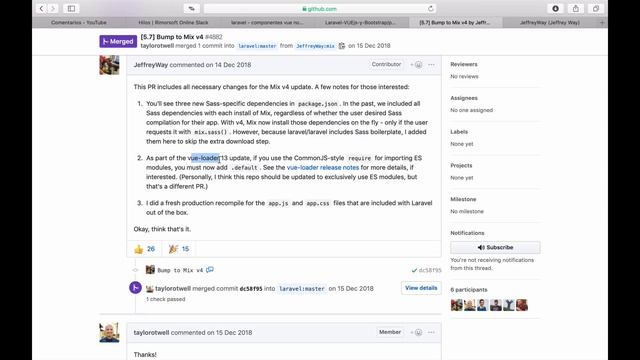The height and width of the screenshot is (360, 640).
Task: Open the Safari downloads icon
Action: (556, 9)
